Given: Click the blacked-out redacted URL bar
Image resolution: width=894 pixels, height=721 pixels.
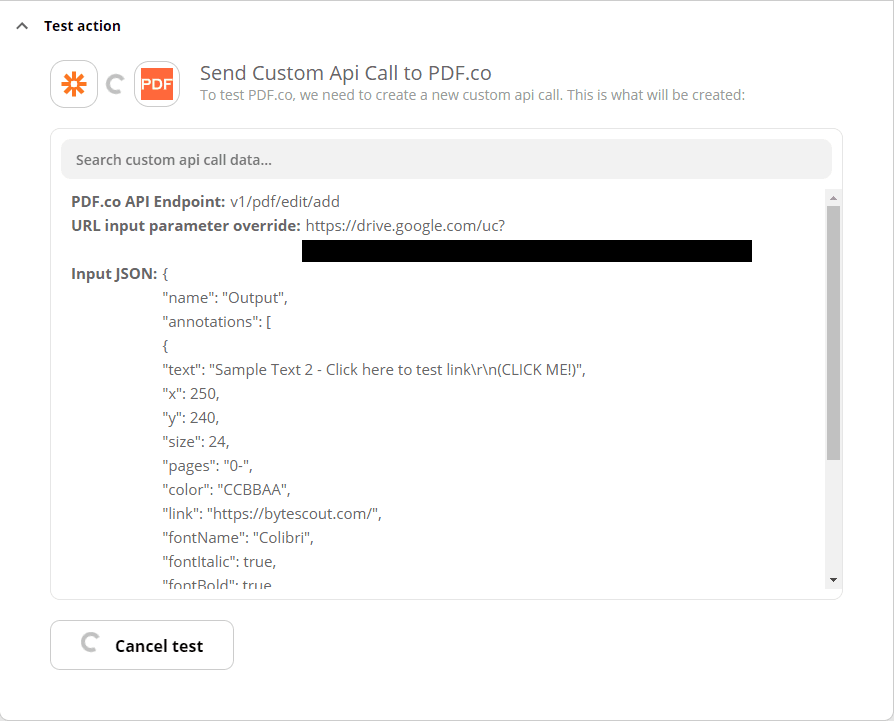Looking at the screenshot, I should click(526, 250).
